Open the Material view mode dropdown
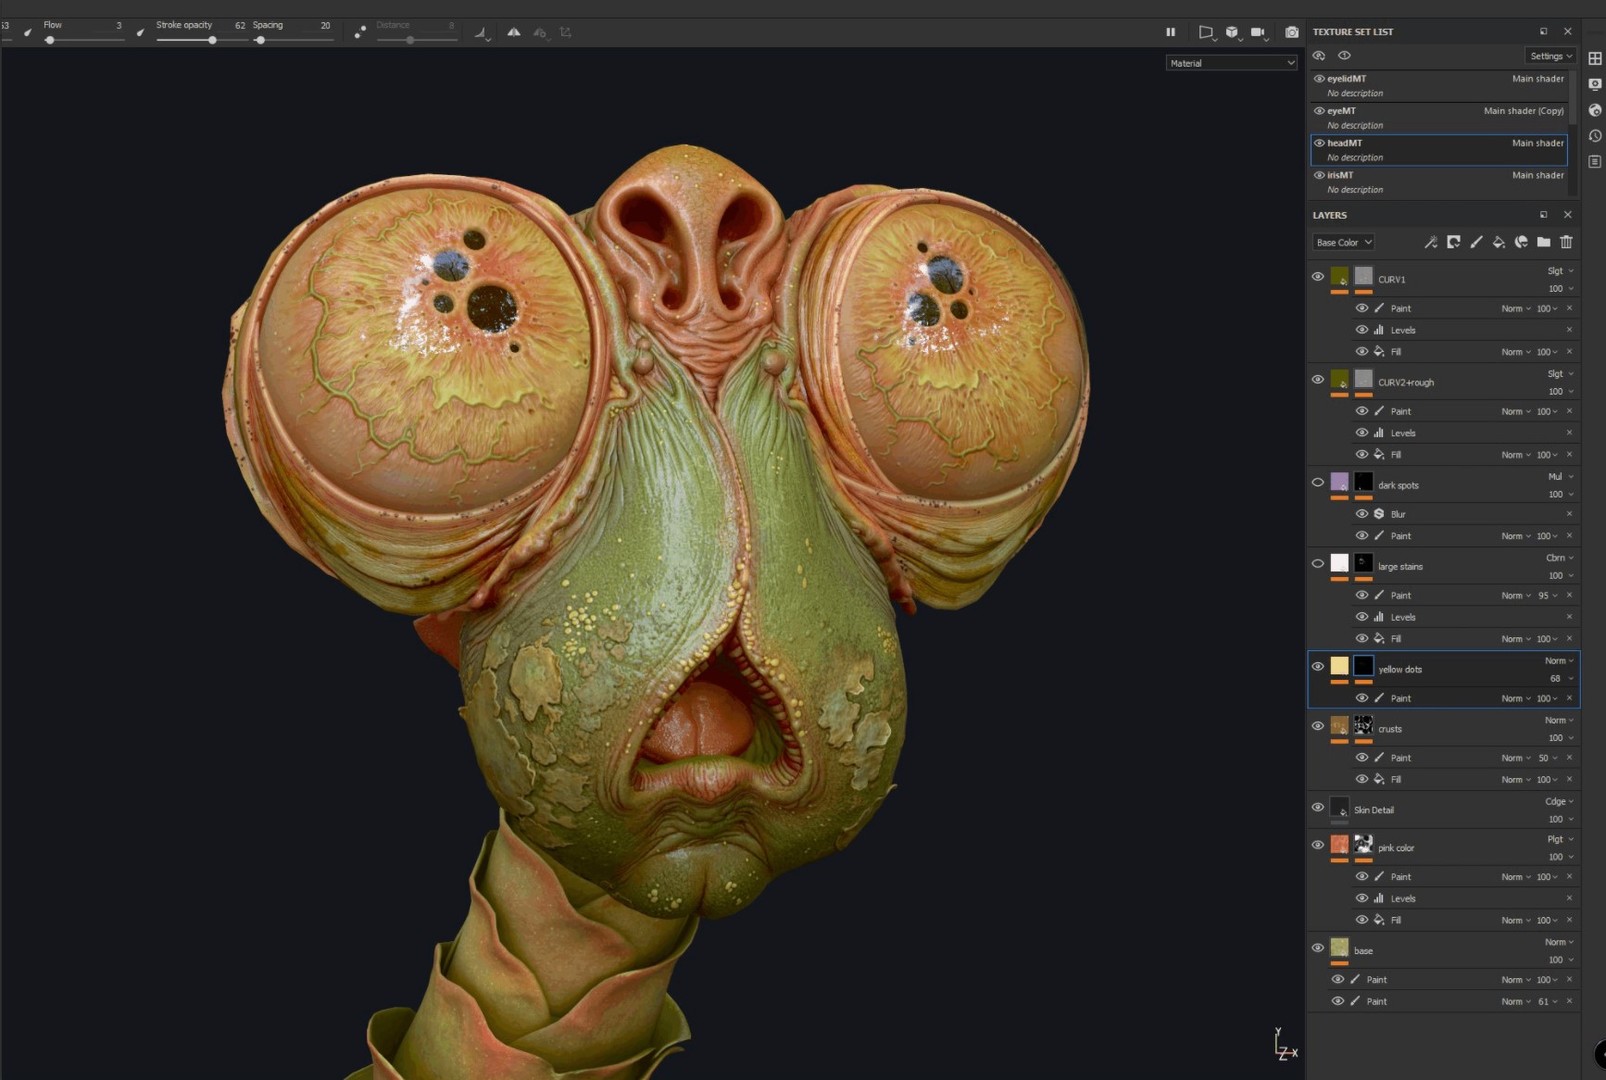Screen dimensions: 1606x1080 click(1231, 63)
